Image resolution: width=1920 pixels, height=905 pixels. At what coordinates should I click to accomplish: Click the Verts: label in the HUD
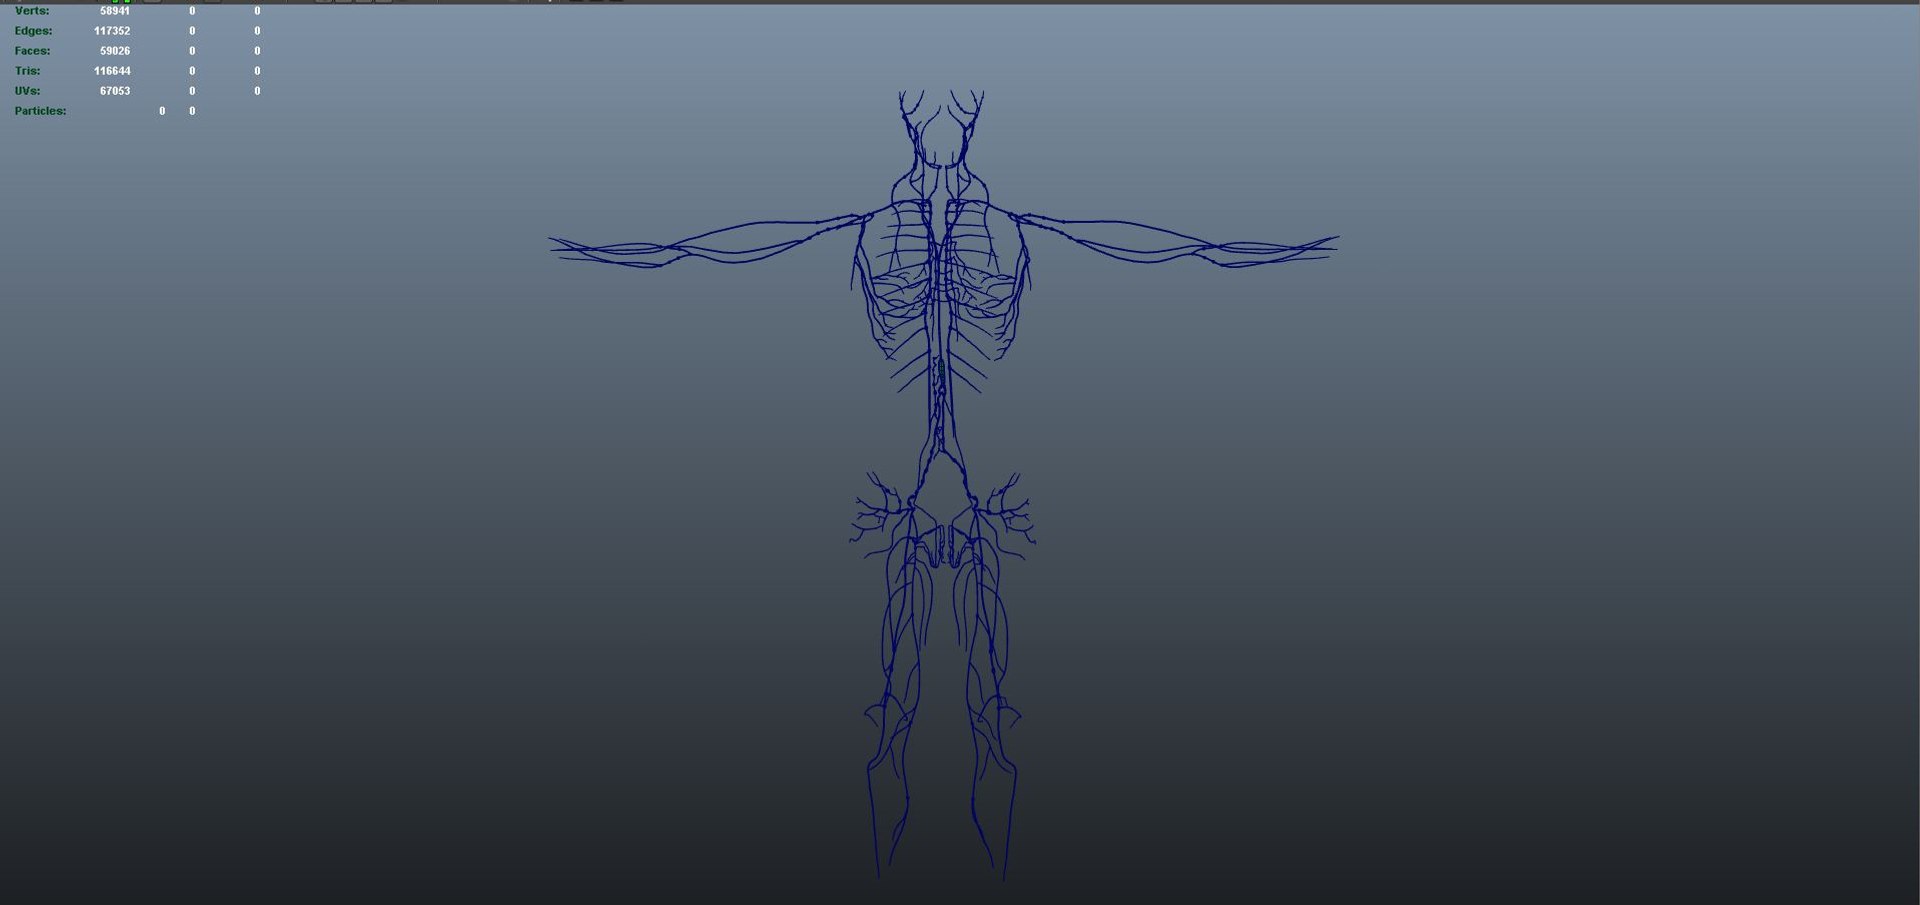pyautogui.click(x=32, y=11)
